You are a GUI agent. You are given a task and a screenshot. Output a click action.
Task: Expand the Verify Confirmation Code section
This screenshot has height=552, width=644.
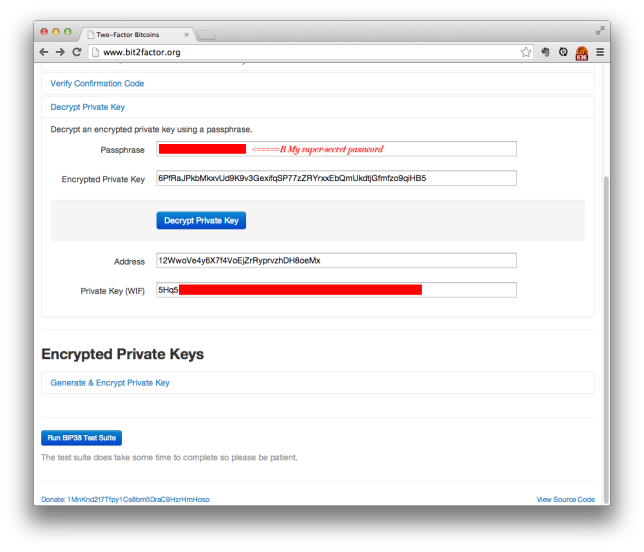(x=97, y=83)
